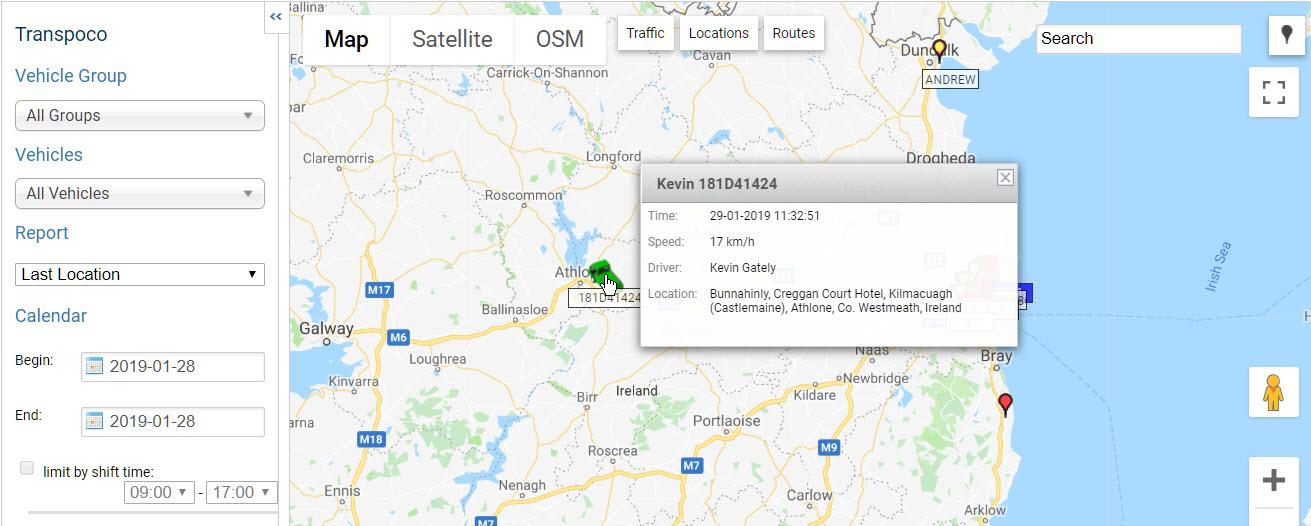Screen dimensions: 1311x526
Task: Click the map Search input field
Action: click(x=1138, y=39)
